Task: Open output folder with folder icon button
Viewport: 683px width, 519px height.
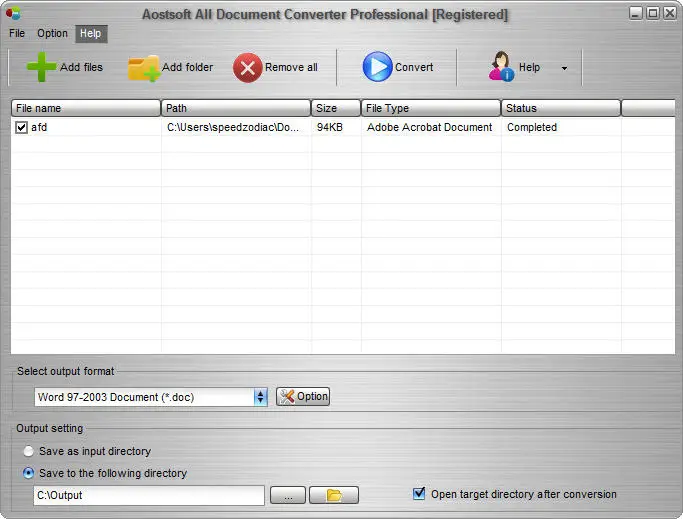Action: pyautogui.click(x=334, y=495)
